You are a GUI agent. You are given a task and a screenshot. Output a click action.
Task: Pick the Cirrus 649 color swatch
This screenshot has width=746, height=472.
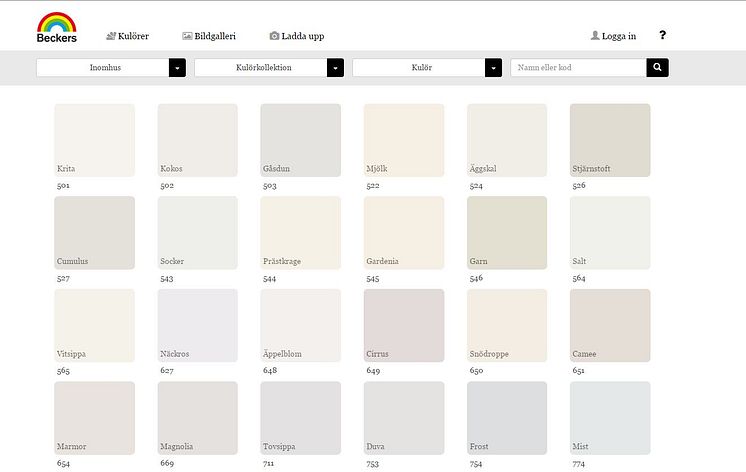tap(404, 325)
